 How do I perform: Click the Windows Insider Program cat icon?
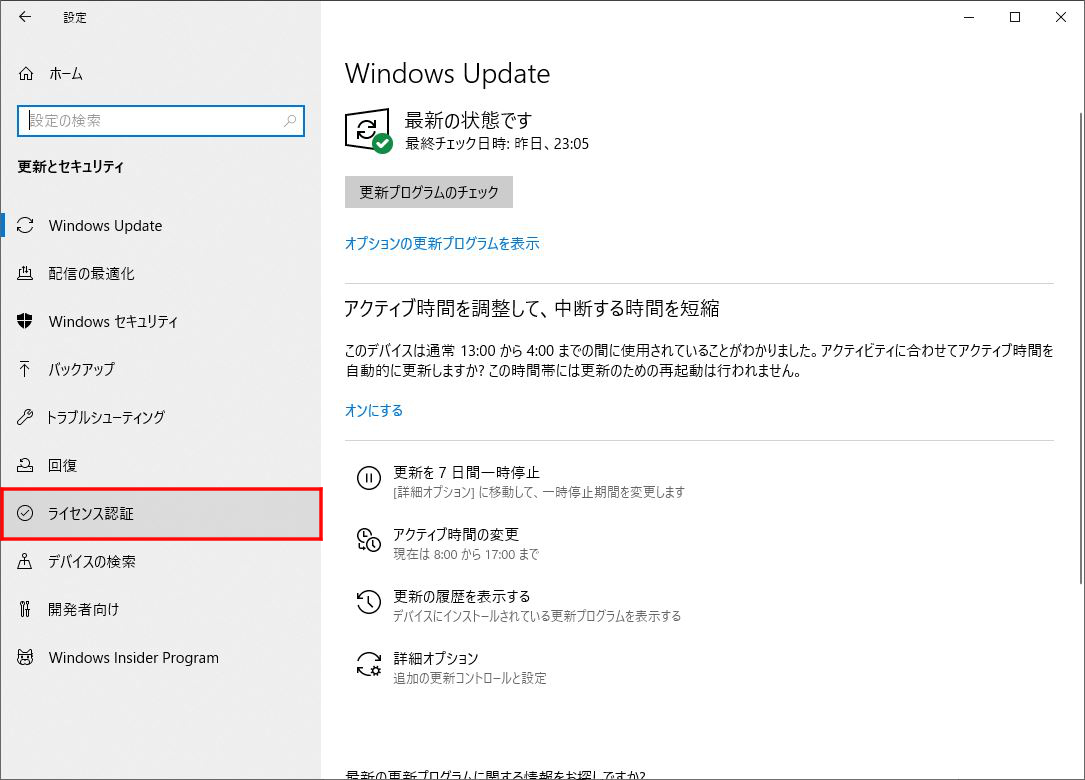[x=25, y=657]
